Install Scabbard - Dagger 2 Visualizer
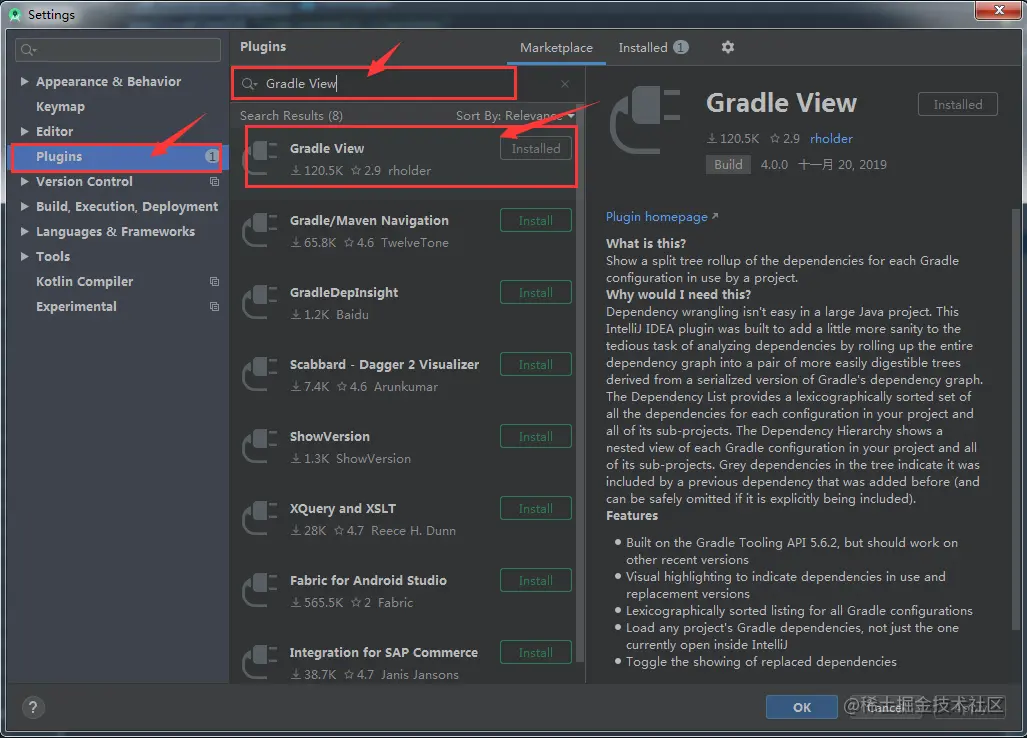The image size is (1027, 738). 535,365
